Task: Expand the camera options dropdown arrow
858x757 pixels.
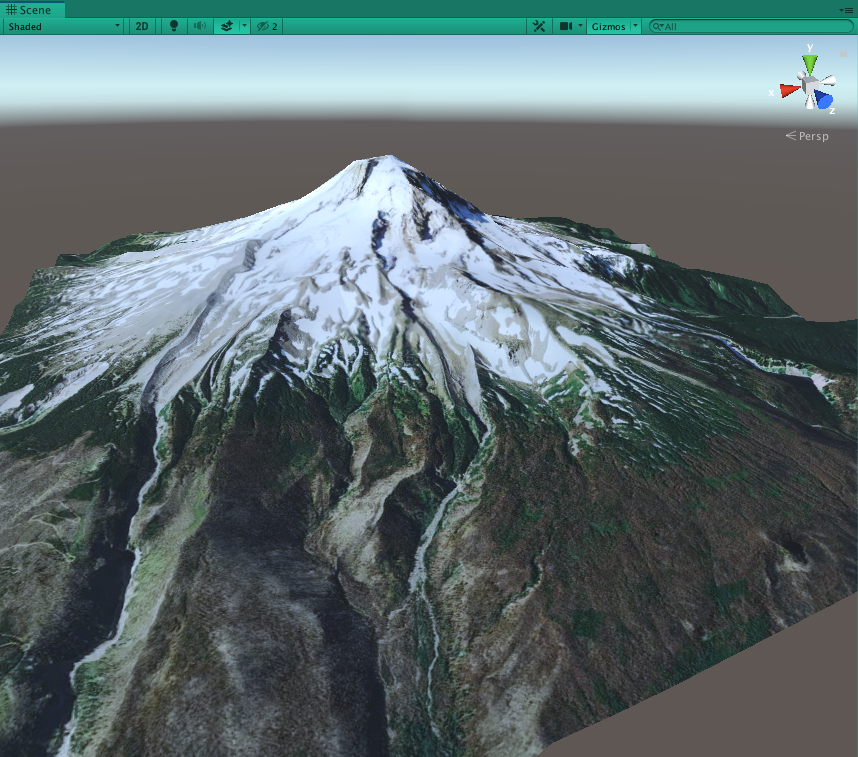Action: [x=581, y=26]
